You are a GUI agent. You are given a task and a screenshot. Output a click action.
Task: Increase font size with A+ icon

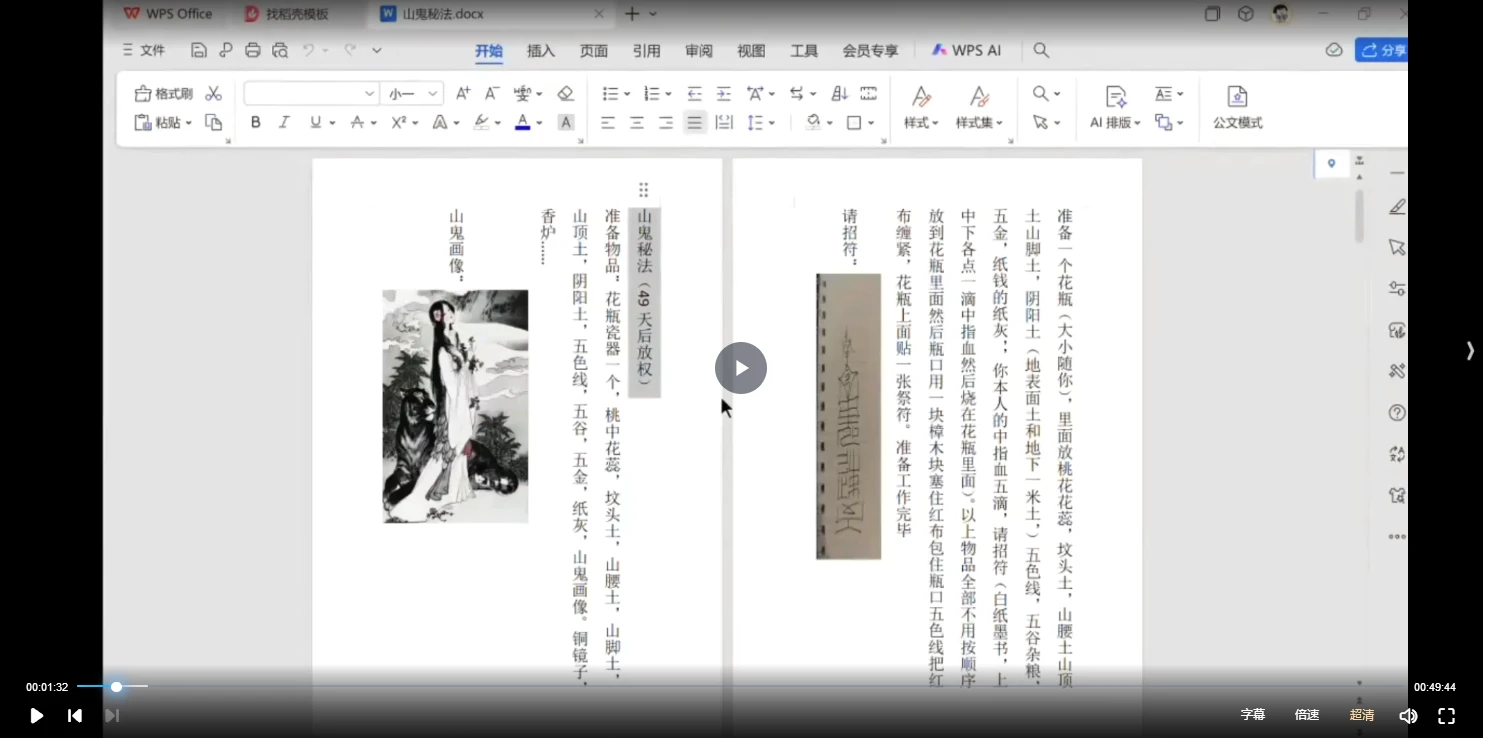point(463,93)
